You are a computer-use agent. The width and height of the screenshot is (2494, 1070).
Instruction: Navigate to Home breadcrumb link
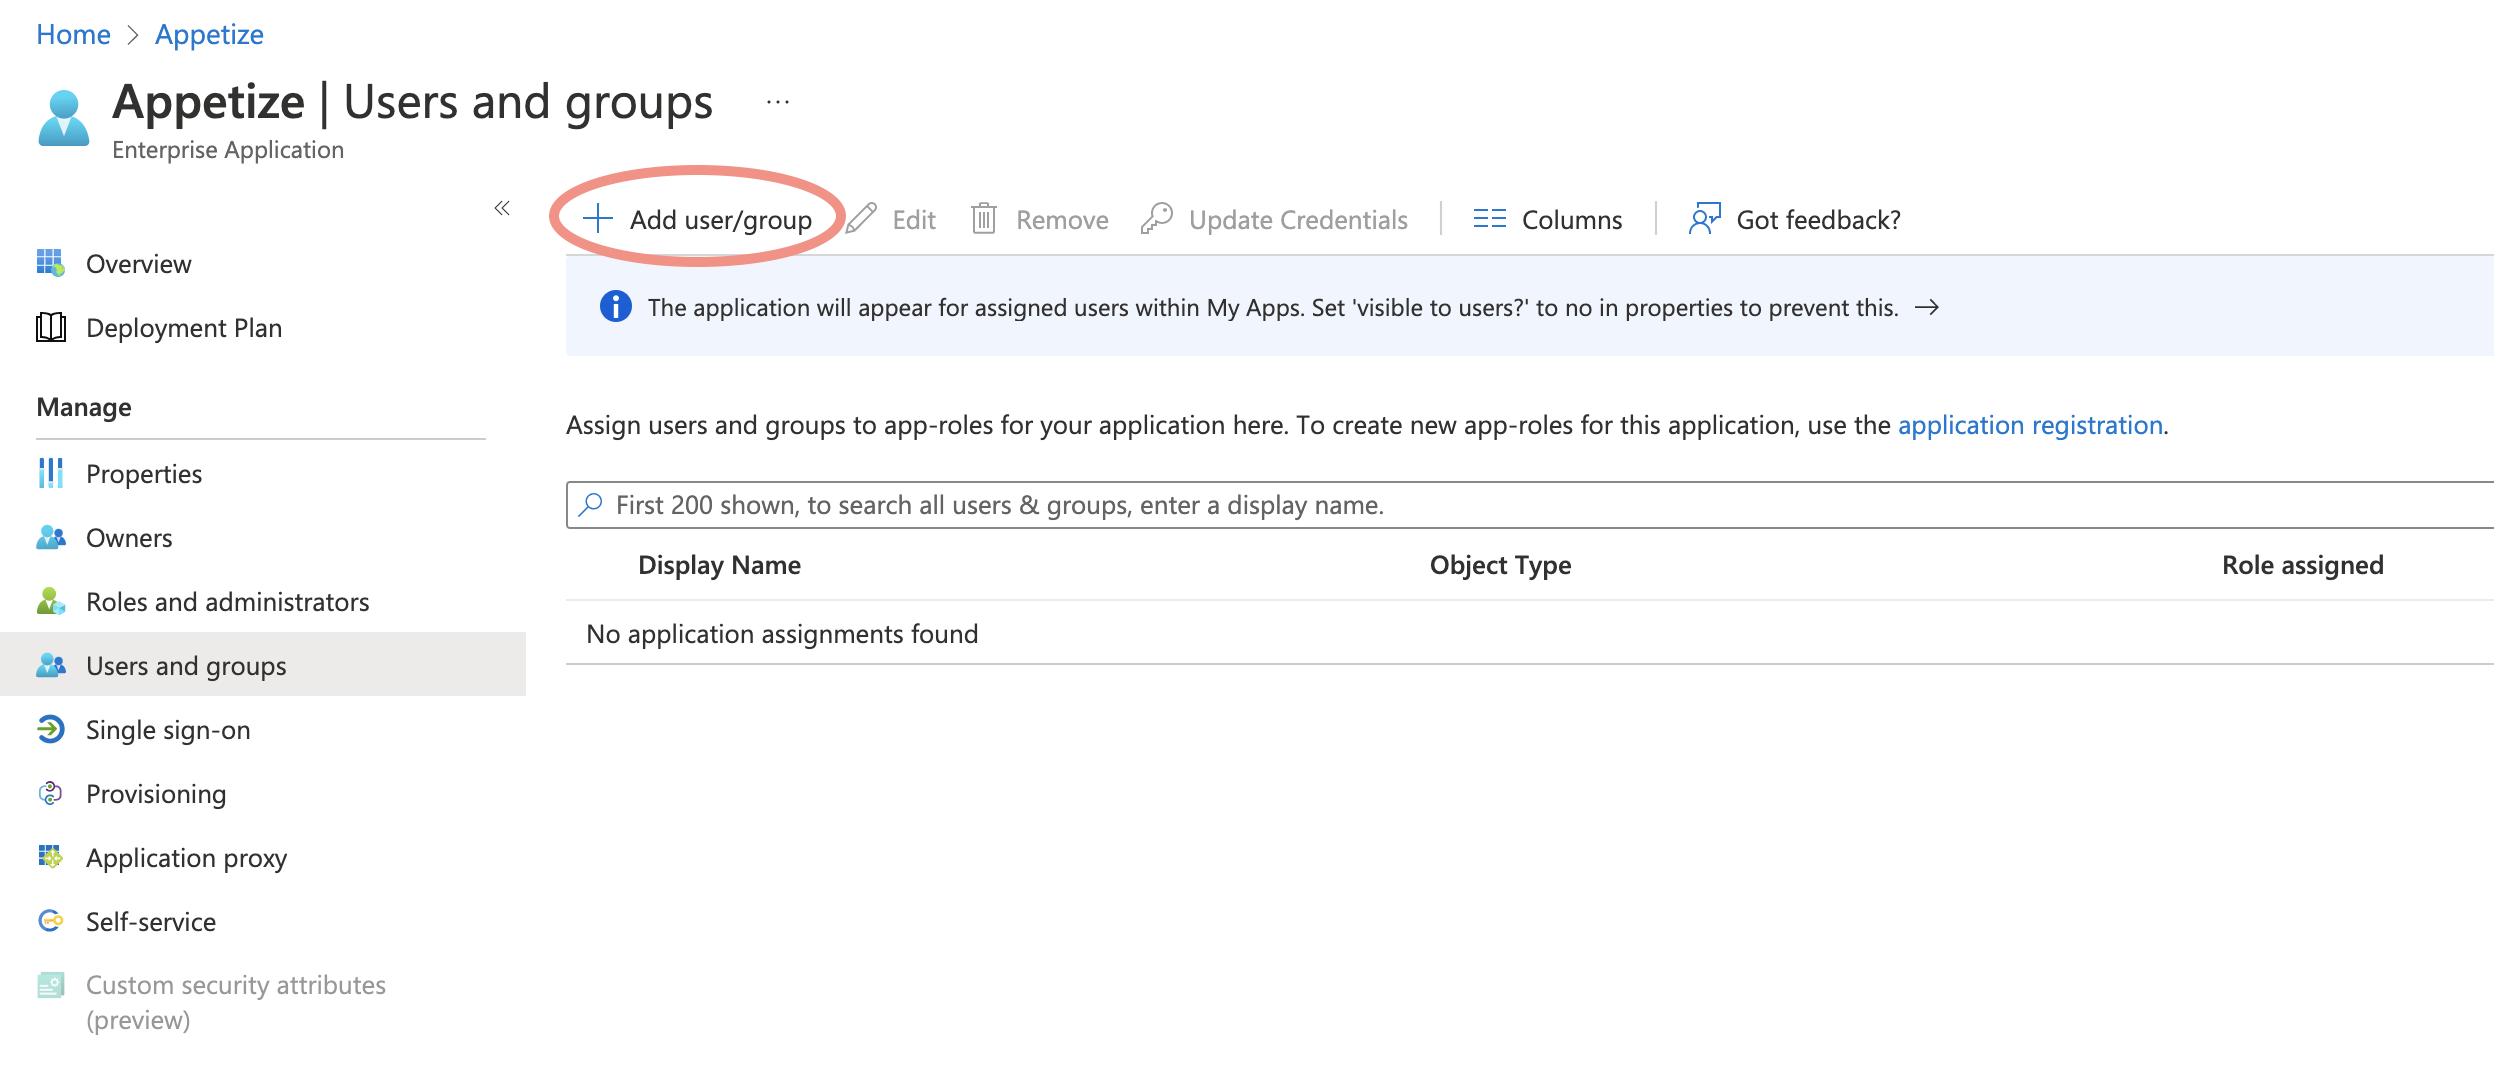[73, 34]
